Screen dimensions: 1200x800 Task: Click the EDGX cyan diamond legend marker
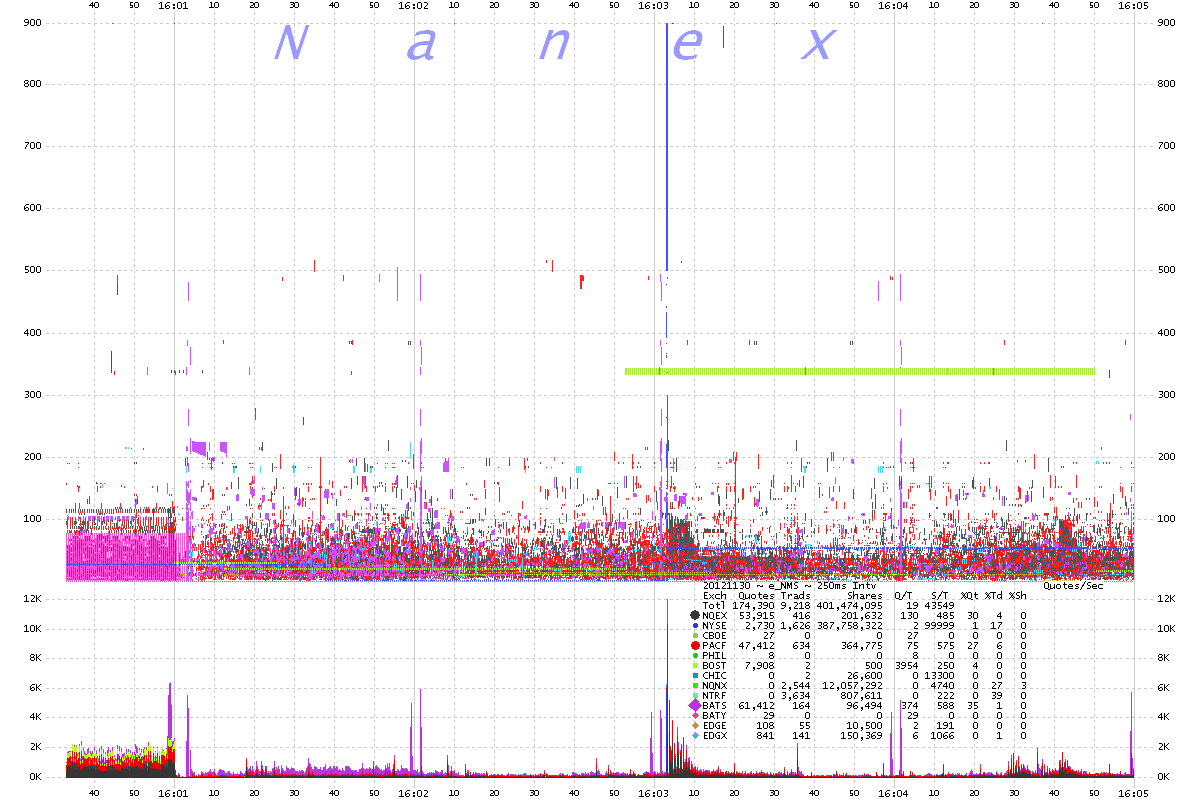pos(695,736)
